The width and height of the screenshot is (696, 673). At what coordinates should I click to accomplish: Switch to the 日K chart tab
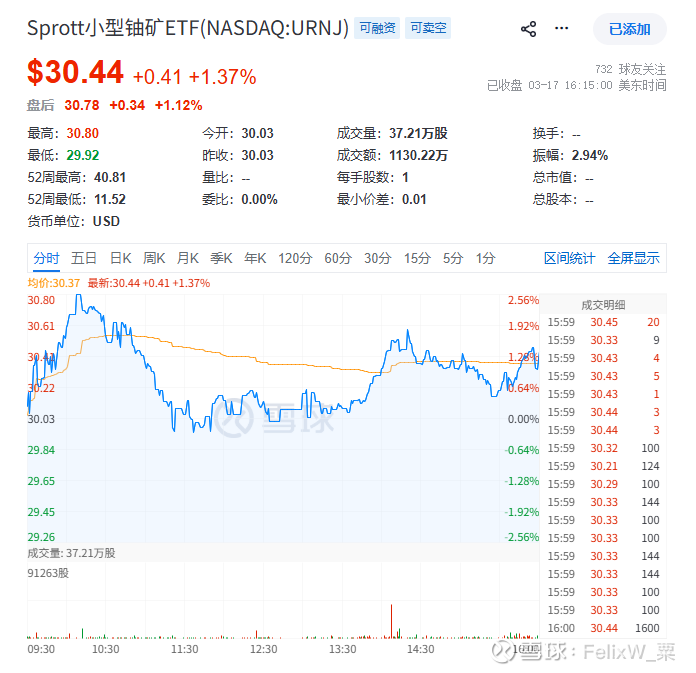[120, 258]
